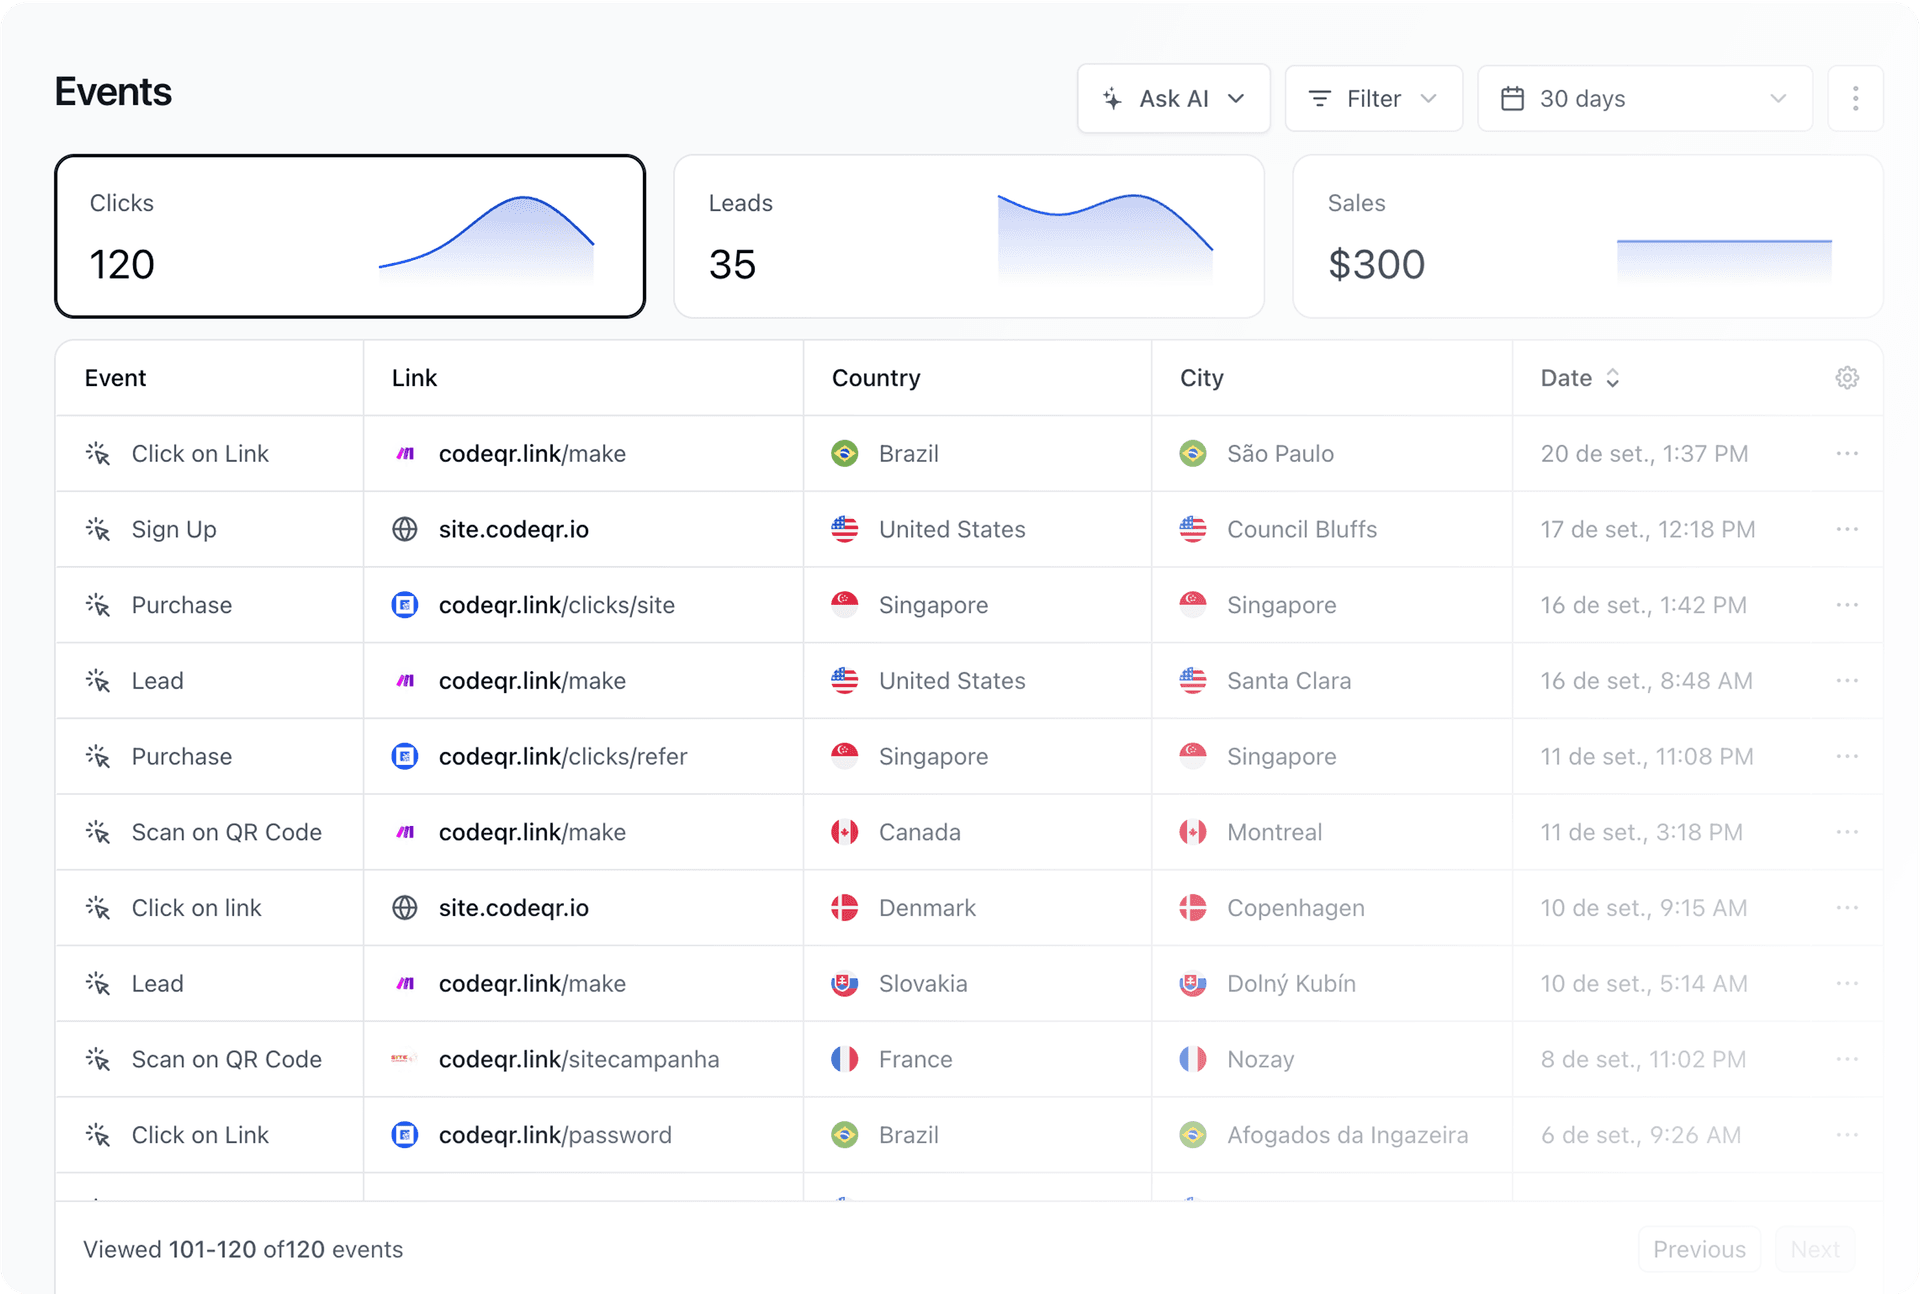
Task: Open the Filter dropdown chevron
Action: point(1430,97)
